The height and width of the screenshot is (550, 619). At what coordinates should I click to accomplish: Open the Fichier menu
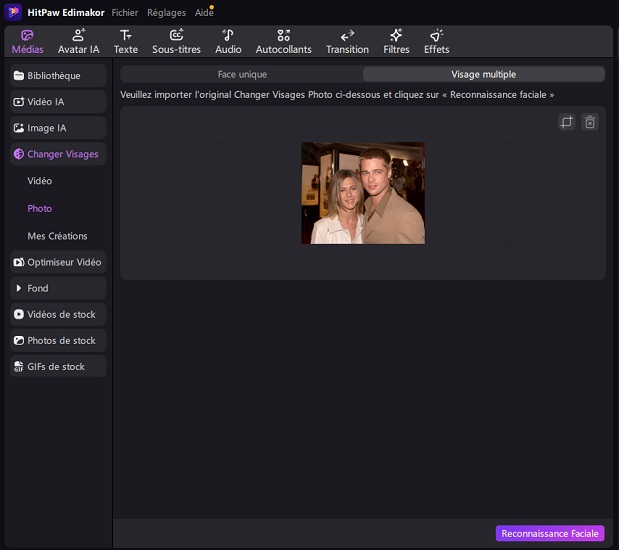(x=125, y=13)
